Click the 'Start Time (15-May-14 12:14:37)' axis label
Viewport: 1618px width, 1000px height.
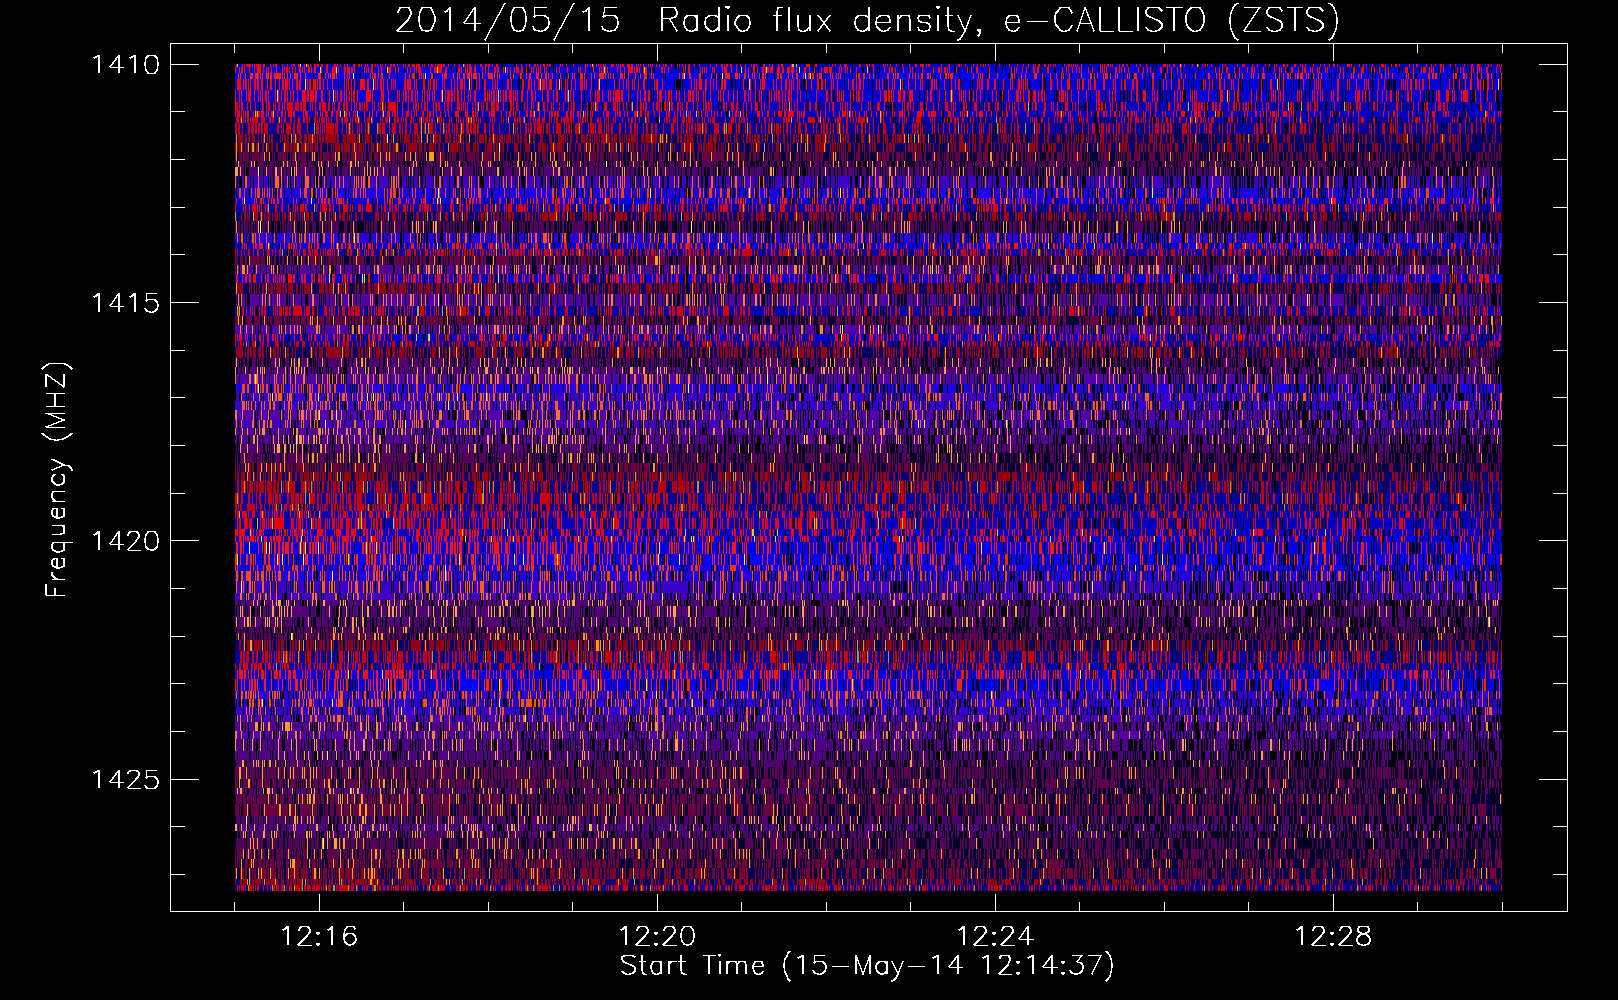point(867,966)
